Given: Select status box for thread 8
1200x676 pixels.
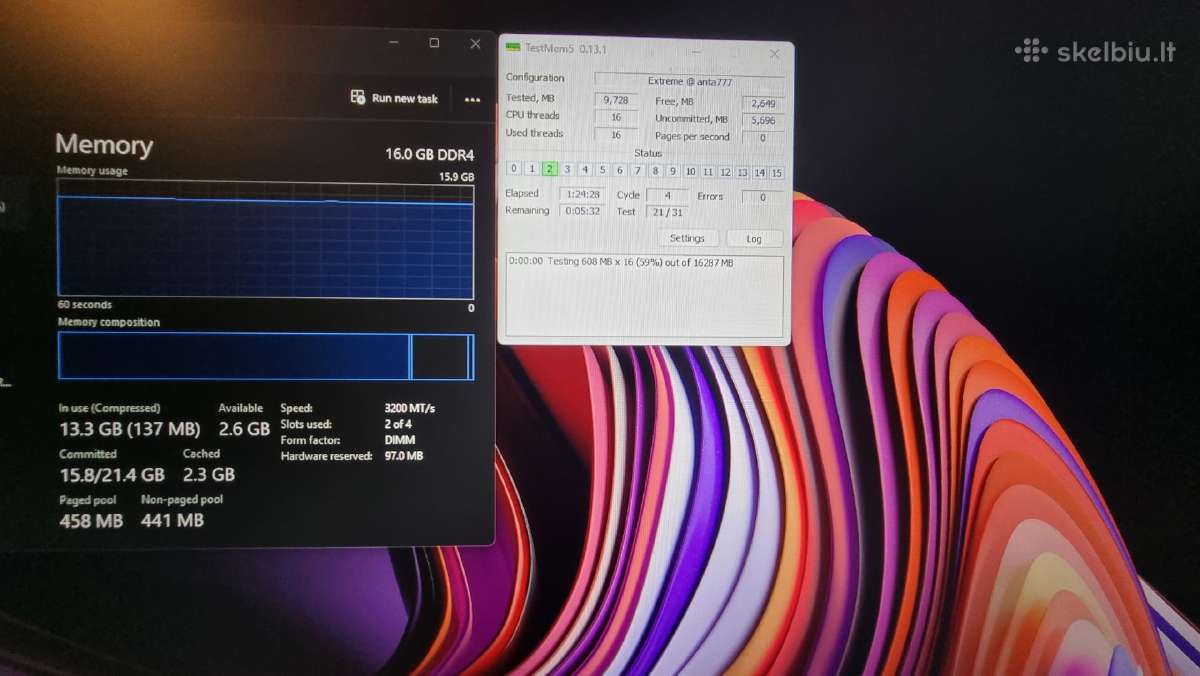Looking at the screenshot, I should [655, 171].
